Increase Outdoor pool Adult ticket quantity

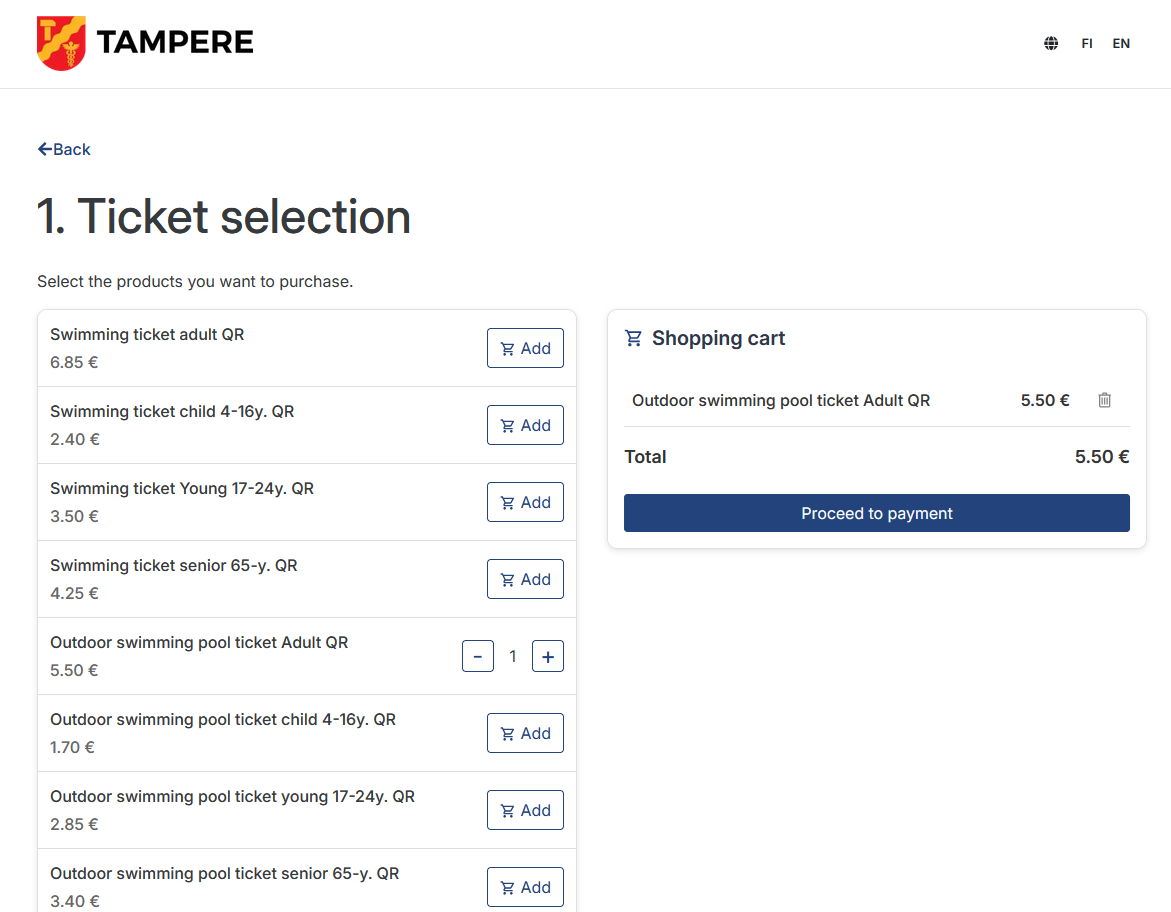pyautogui.click(x=548, y=656)
